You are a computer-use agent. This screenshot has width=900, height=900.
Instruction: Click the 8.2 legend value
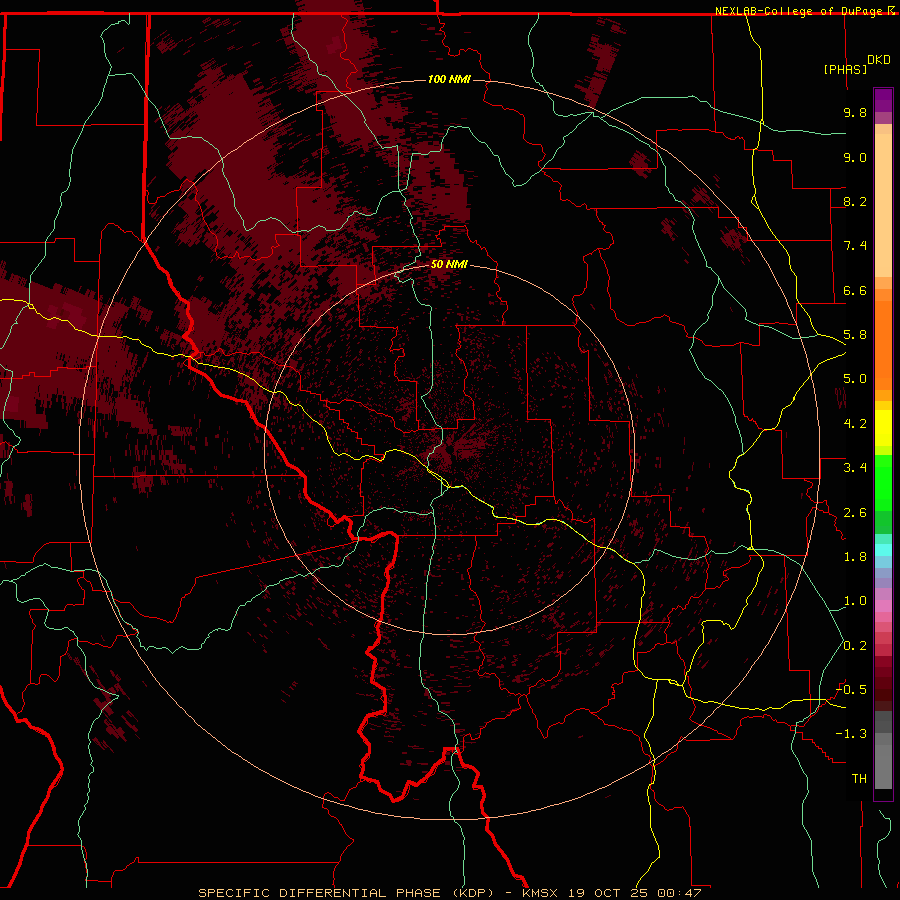[855, 201]
